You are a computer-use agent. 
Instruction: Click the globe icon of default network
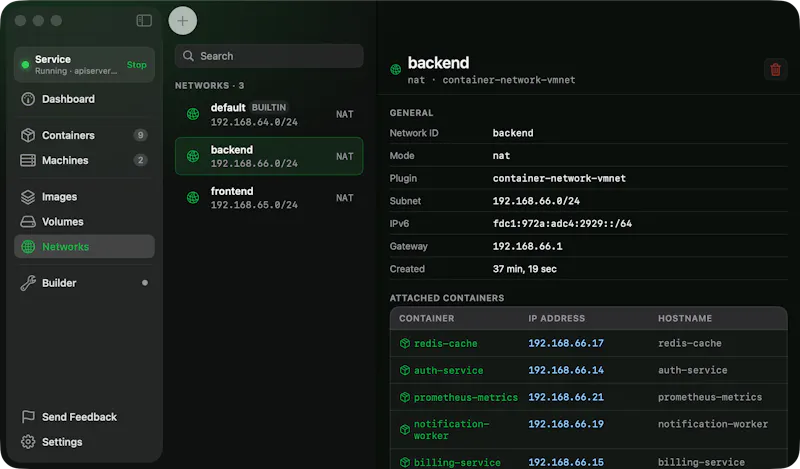(193, 114)
